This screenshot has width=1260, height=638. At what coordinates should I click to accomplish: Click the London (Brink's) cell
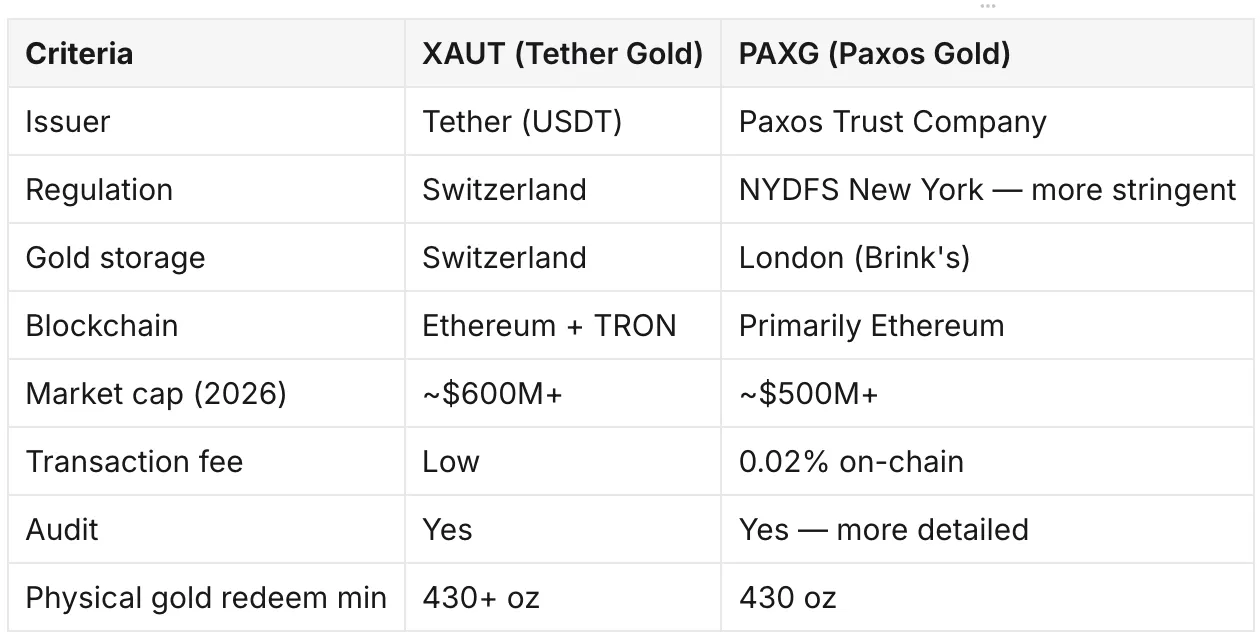tap(987, 257)
